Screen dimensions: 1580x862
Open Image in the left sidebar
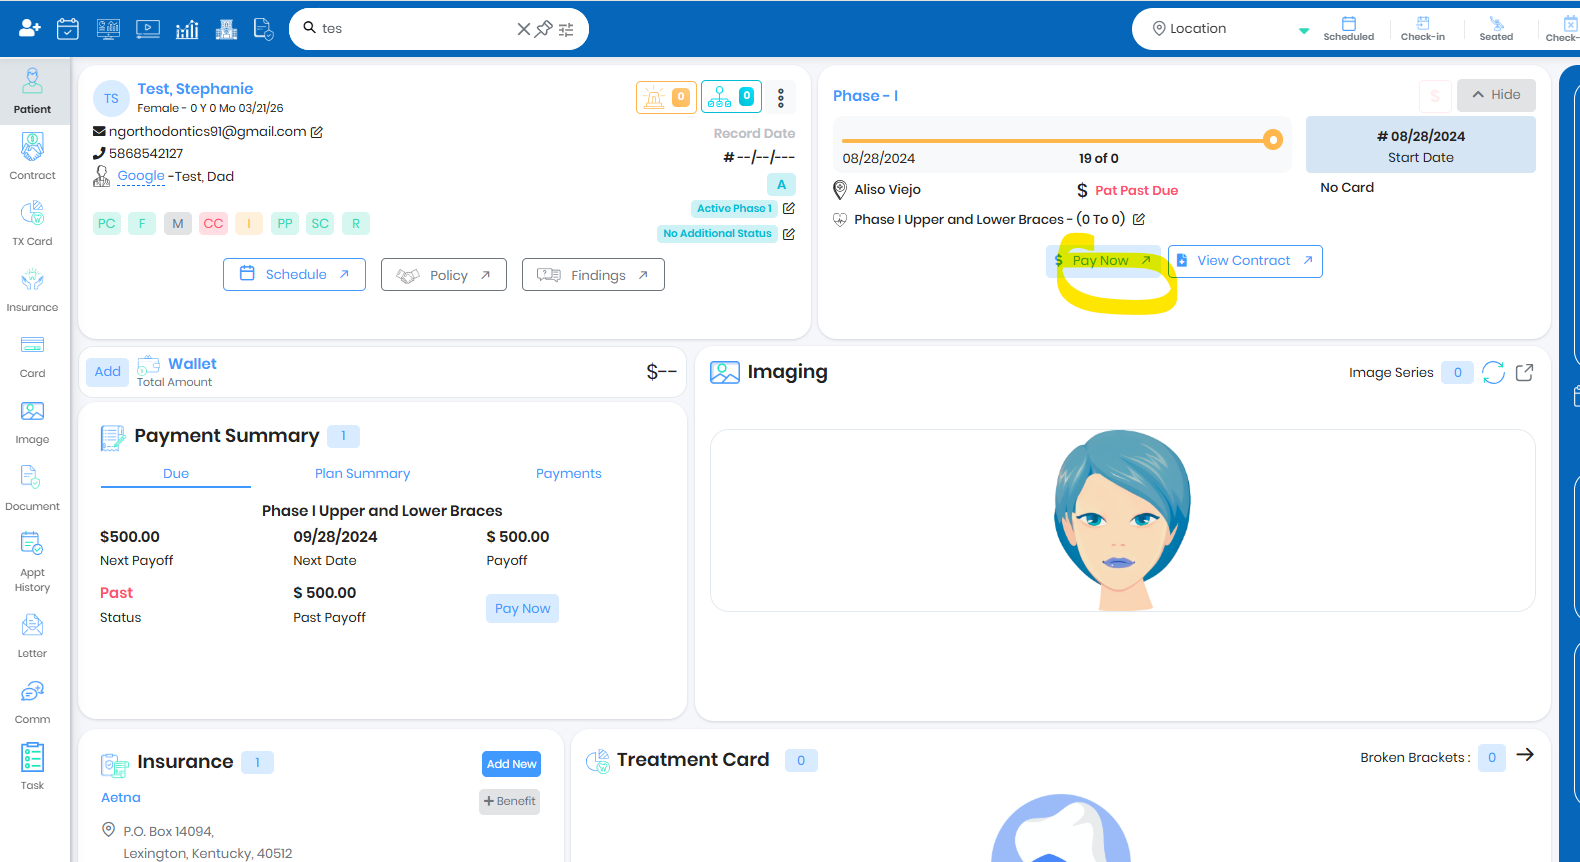33,421
